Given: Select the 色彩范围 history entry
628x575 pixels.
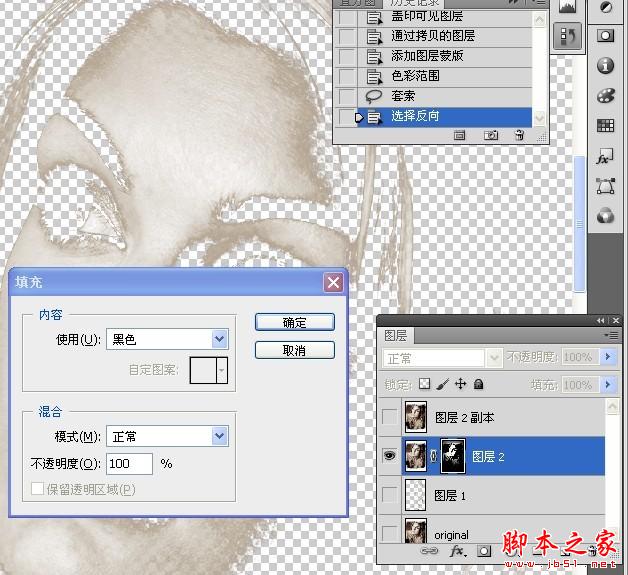Looking at the screenshot, I should (433, 76).
